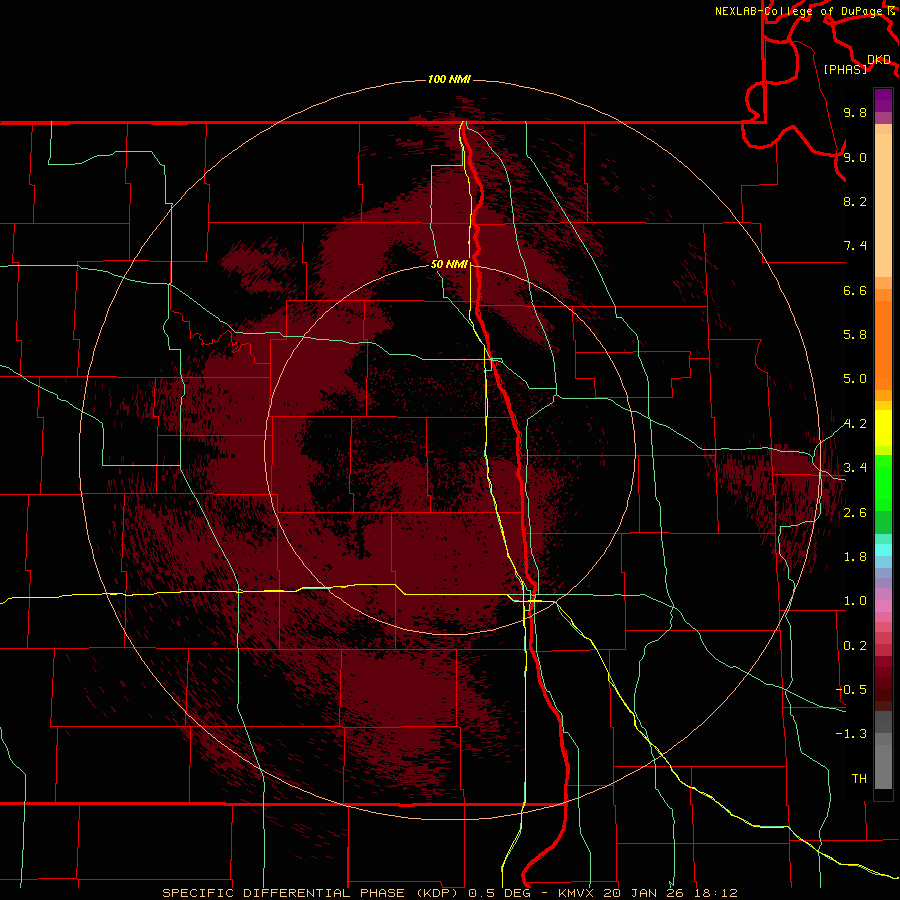The height and width of the screenshot is (900, 900).
Task: Click the 2.6 scale value
Action: pyautogui.click(x=855, y=513)
